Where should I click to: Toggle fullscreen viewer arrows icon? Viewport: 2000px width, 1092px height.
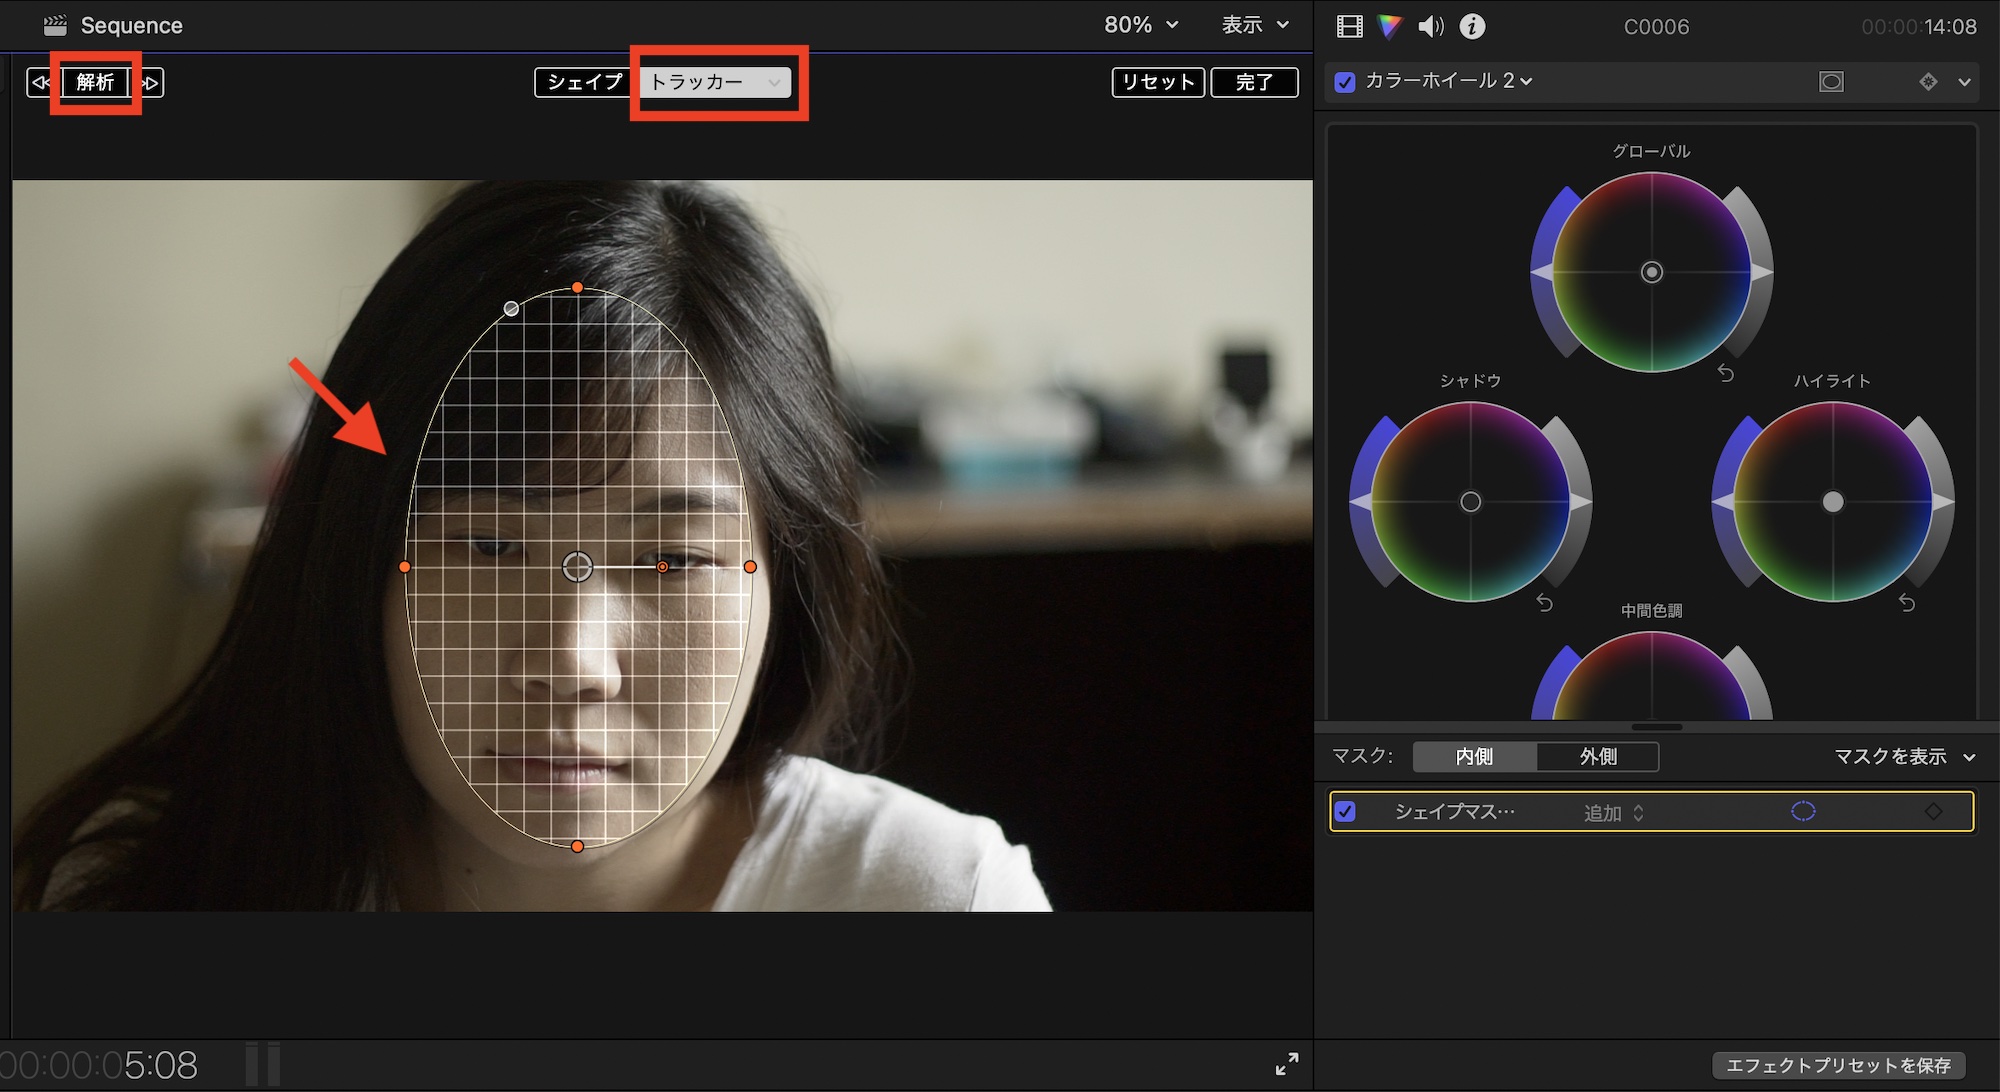[1287, 1064]
